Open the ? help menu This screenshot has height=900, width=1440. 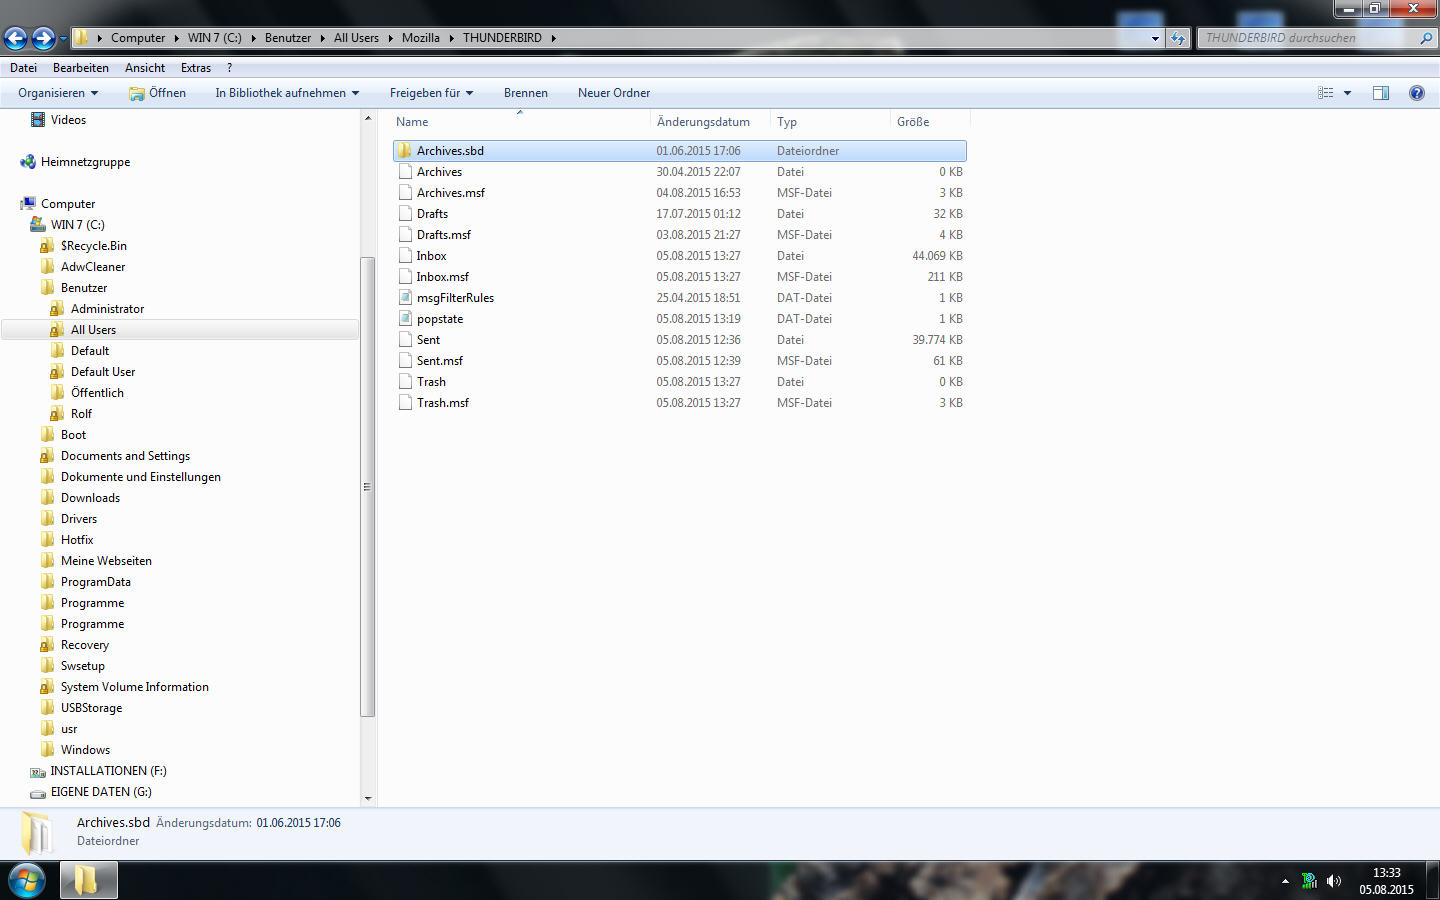(229, 68)
